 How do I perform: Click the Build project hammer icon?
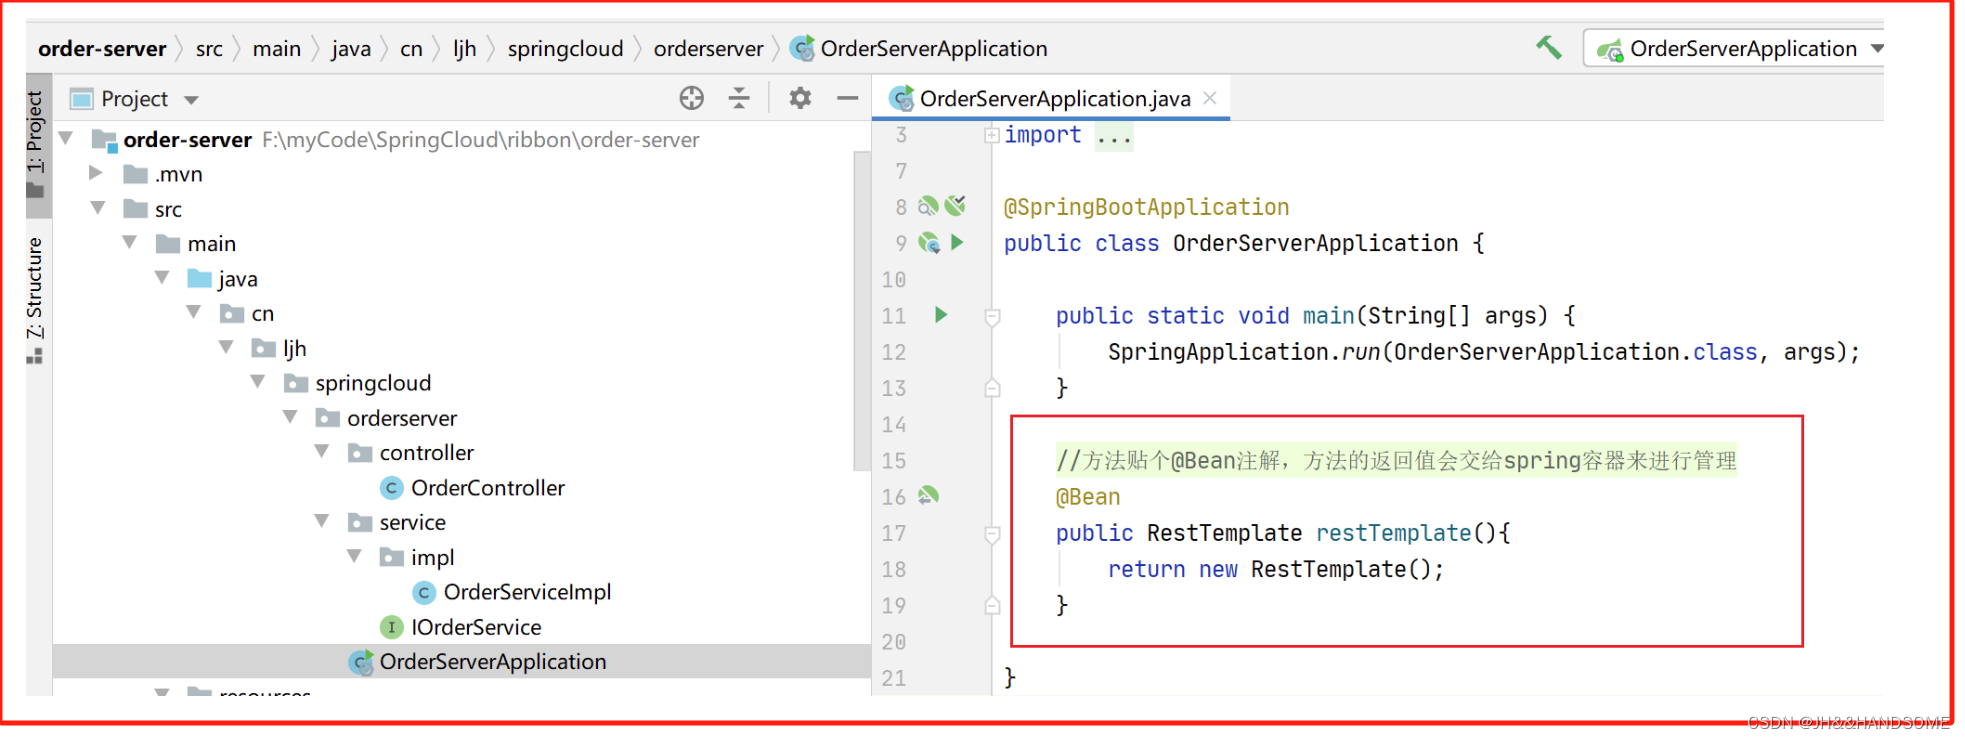pos(1548,47)
